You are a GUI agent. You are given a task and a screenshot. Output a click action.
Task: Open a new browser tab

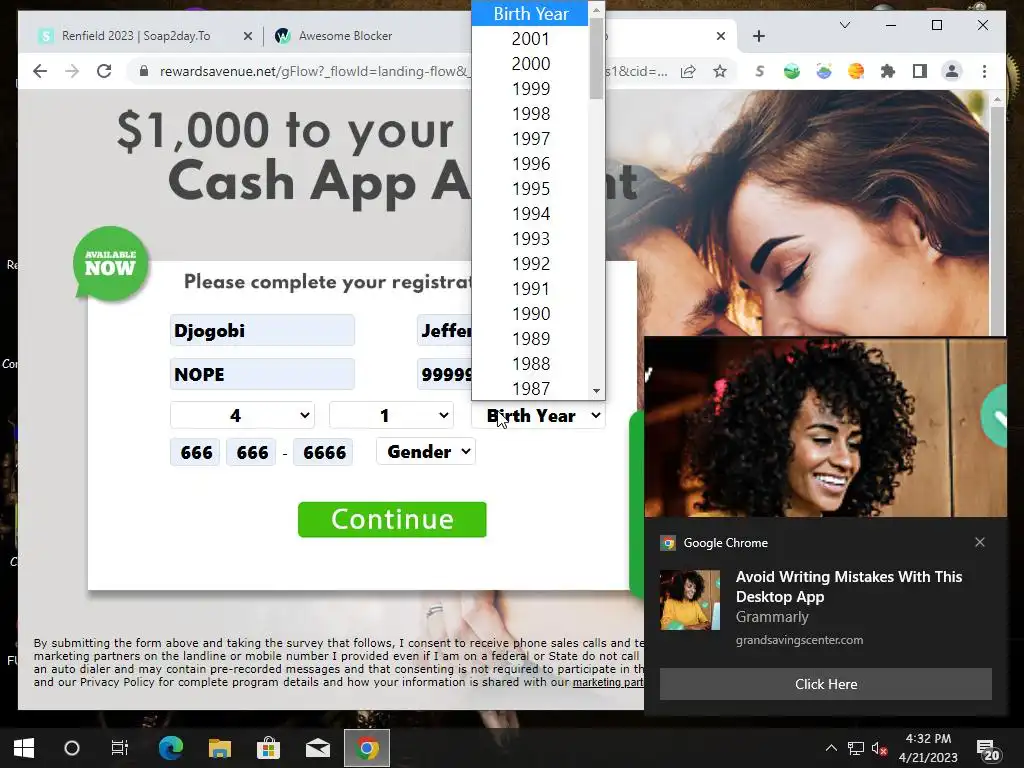click(758, 37)
